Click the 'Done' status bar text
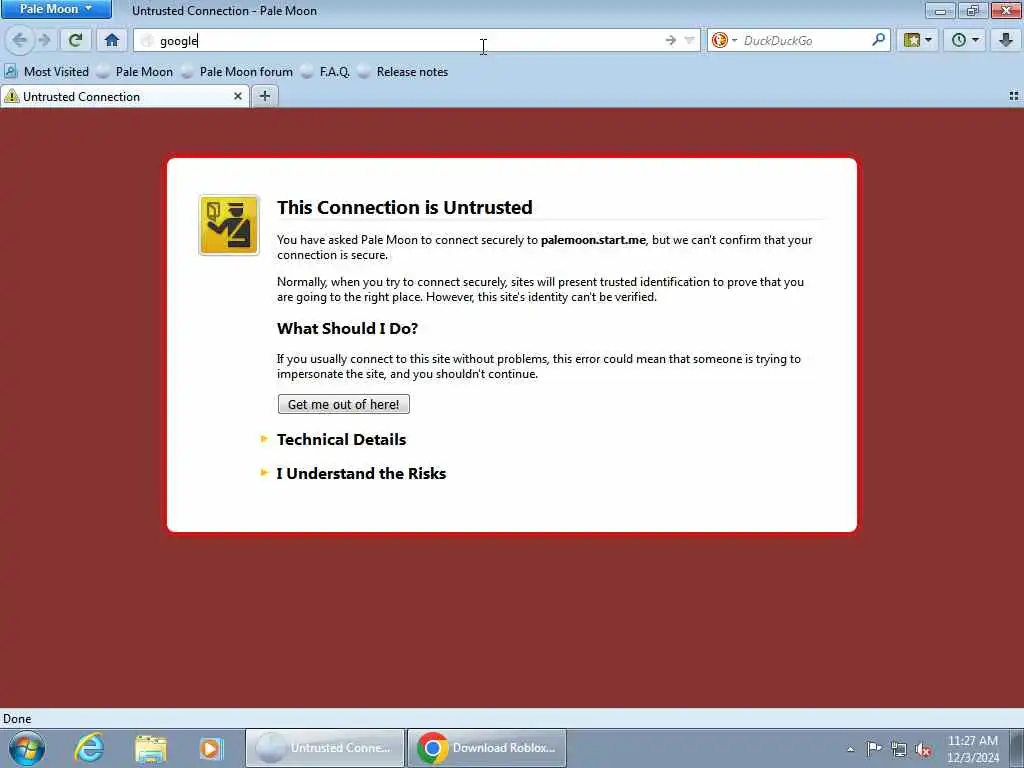 click(x=17, y=718)
